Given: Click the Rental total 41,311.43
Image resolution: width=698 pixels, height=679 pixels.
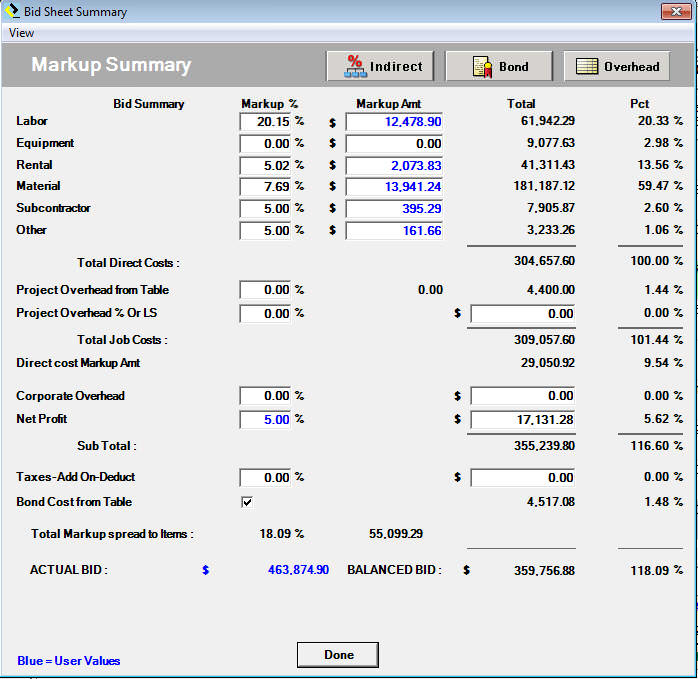Looking at the screenshot, I should point(548,165).
